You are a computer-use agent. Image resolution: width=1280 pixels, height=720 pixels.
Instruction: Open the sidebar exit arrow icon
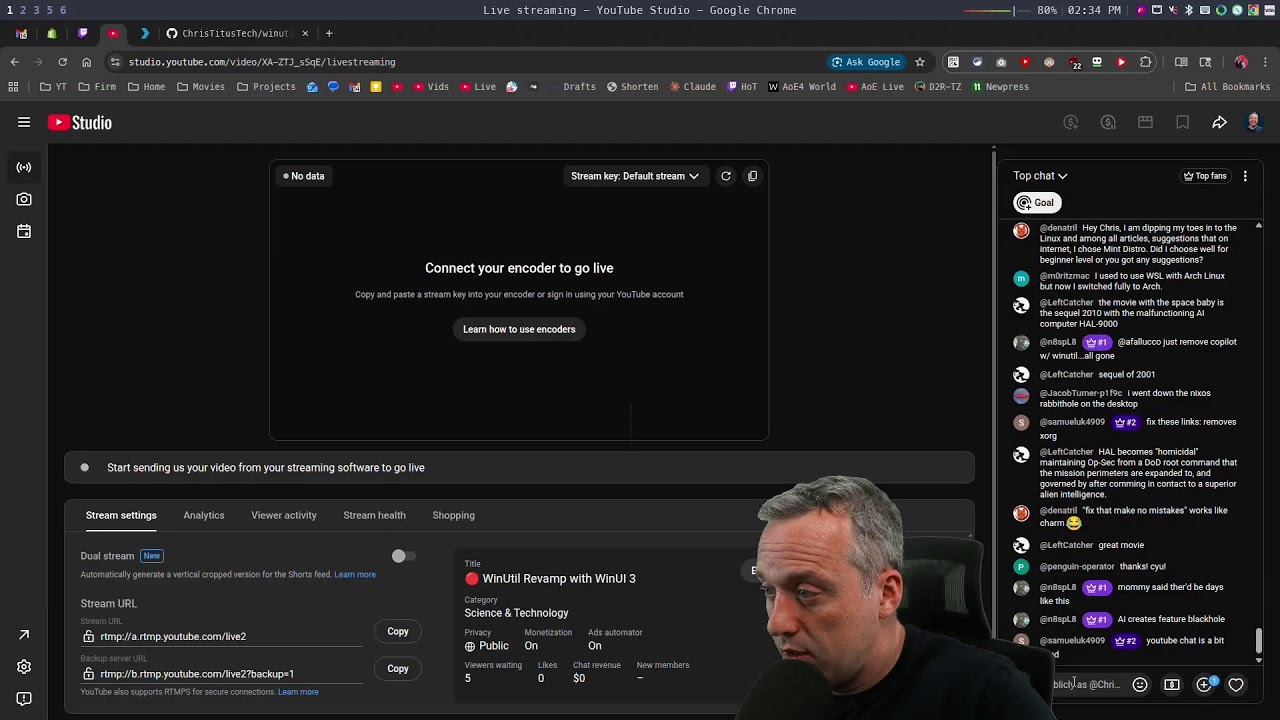pyautogui.click(x=24, y=635)
